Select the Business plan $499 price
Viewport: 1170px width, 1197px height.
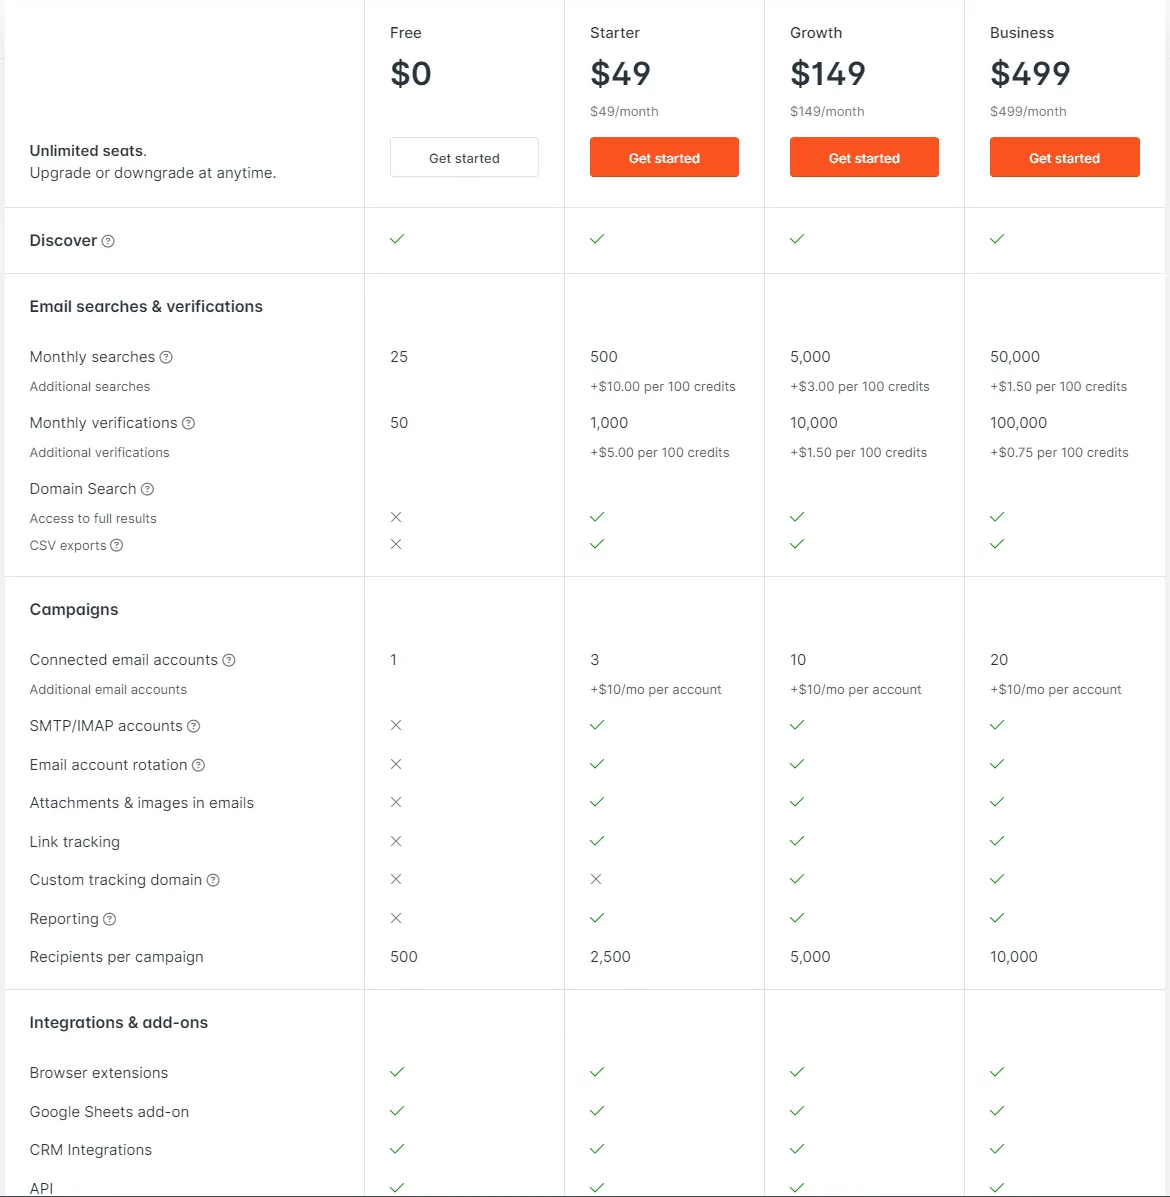coord(1030,73)
